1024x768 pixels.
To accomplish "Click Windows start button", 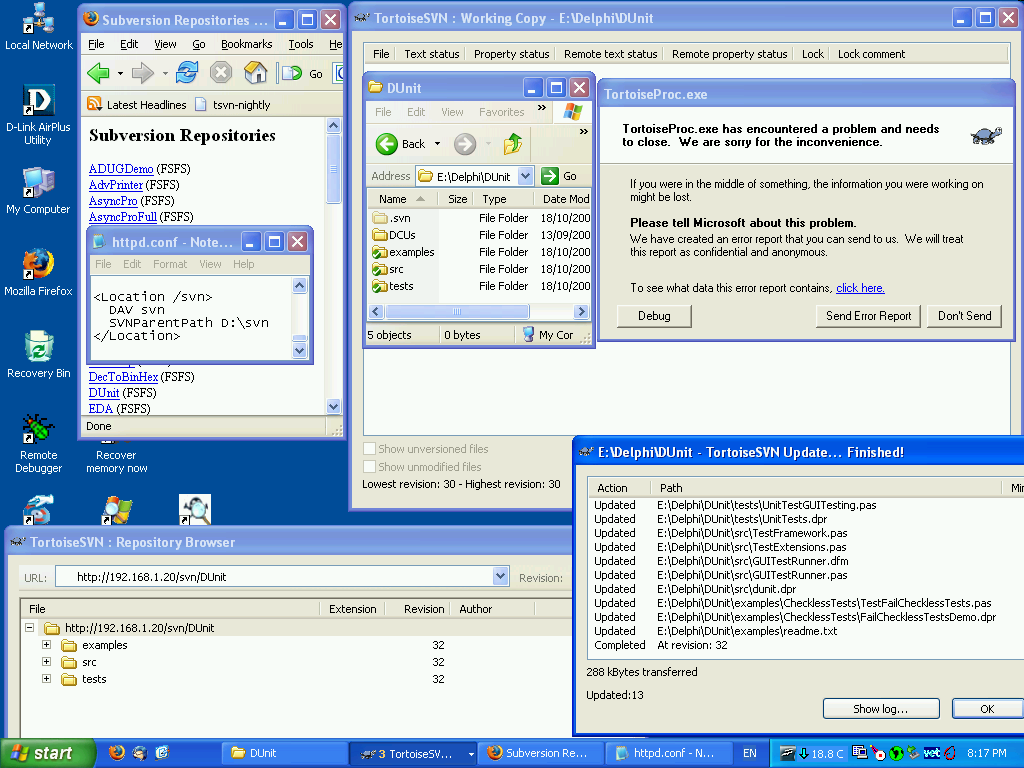I will coord(47,754).
